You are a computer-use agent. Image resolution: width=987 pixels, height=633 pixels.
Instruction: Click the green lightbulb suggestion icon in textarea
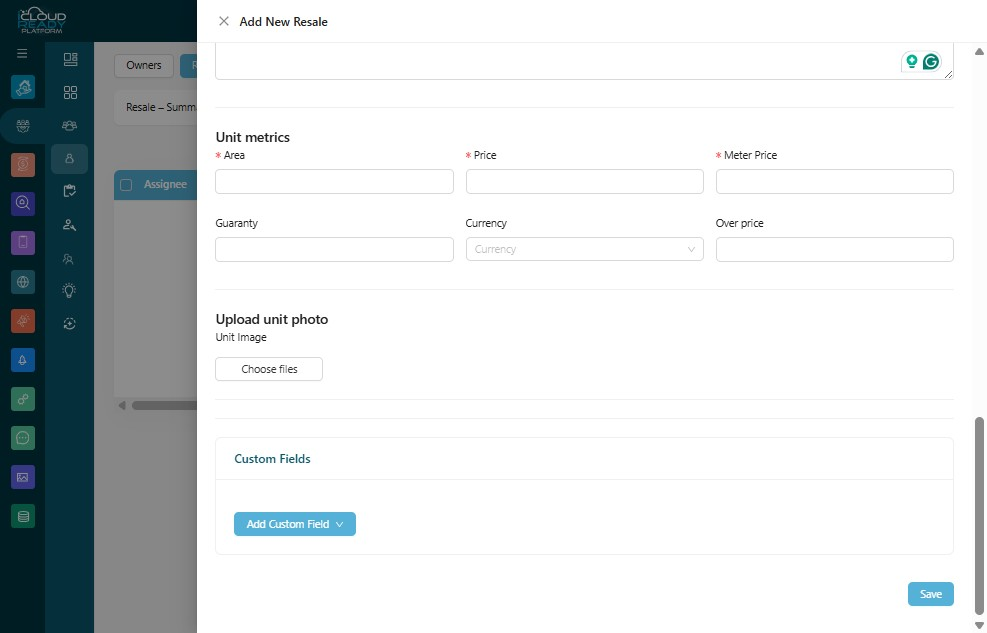click(911, 61)
